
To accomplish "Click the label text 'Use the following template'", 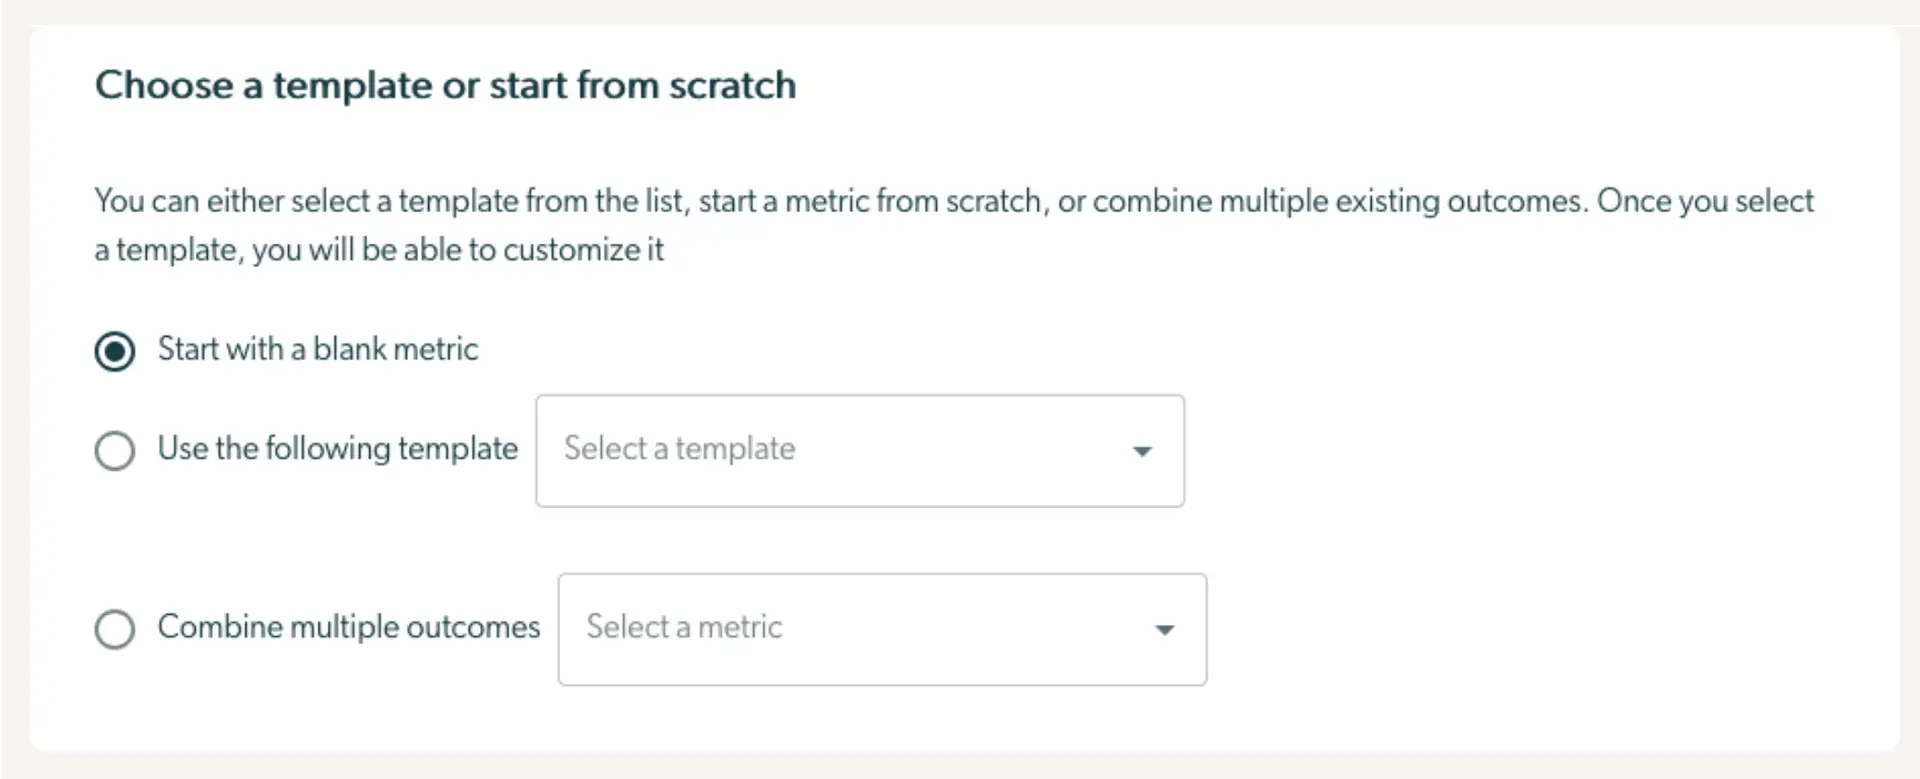I will pyautogui.click(x=336, y=449).
